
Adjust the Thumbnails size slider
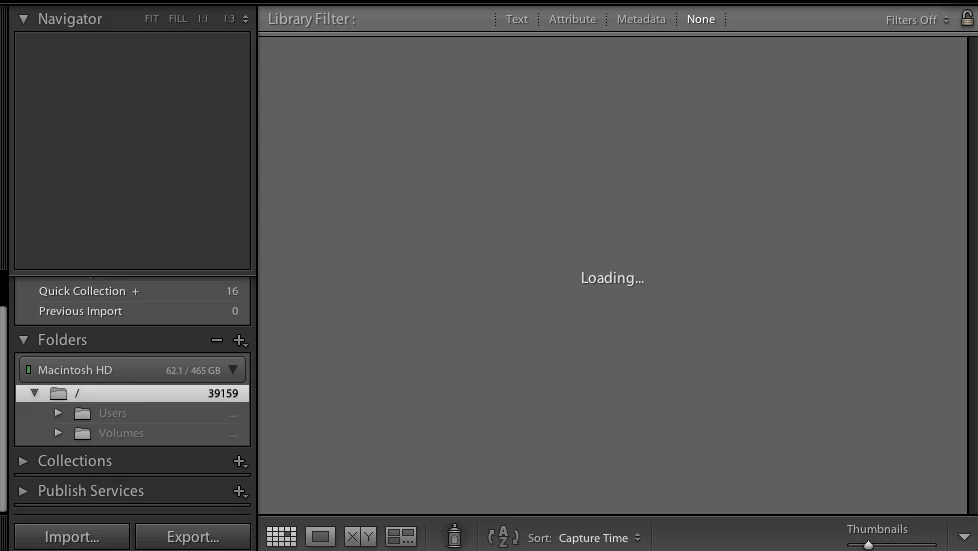pos(868,545)
